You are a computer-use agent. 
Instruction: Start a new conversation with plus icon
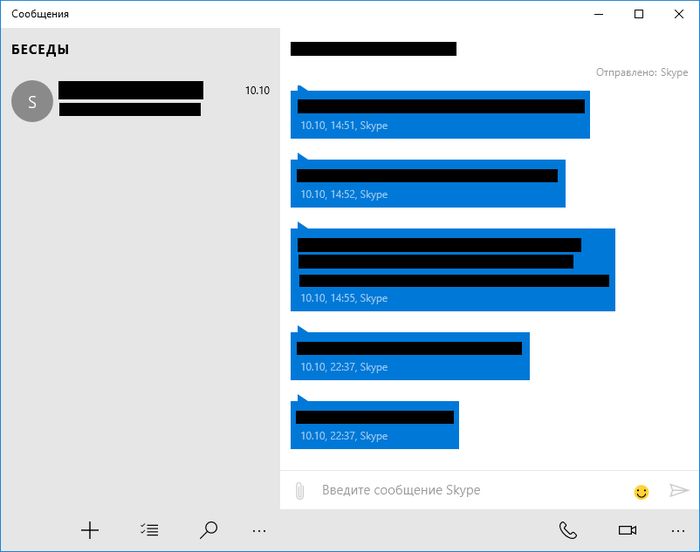click(90, 530)
